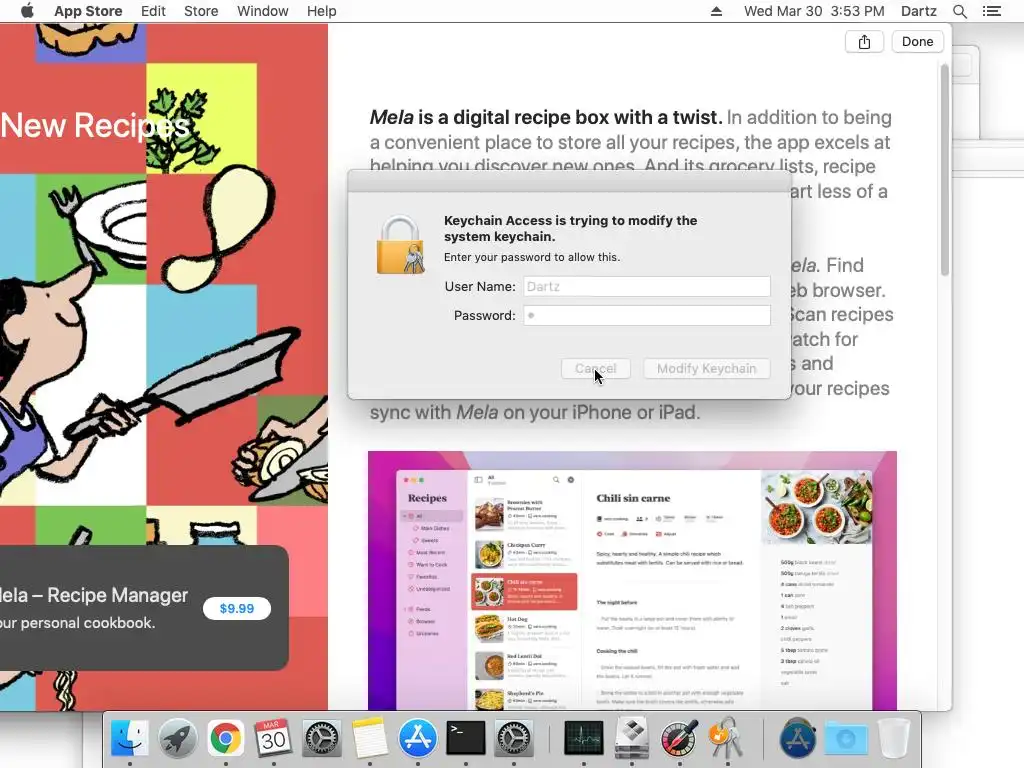Click the blue App Store dock icon
The height and width of the screenshot is (768, 1024).
(418, 738)
